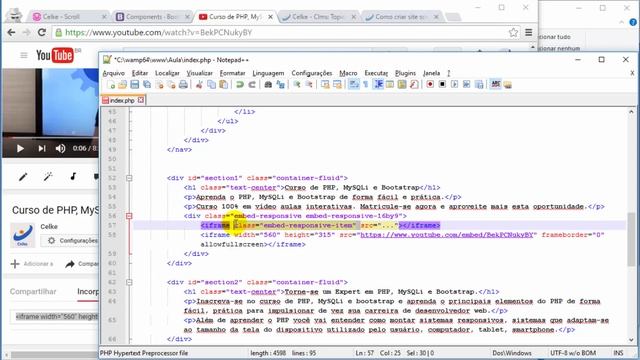This screenshot has width=640, height=360.
Task: Click the YouTube logo
Action: [56, 55]
